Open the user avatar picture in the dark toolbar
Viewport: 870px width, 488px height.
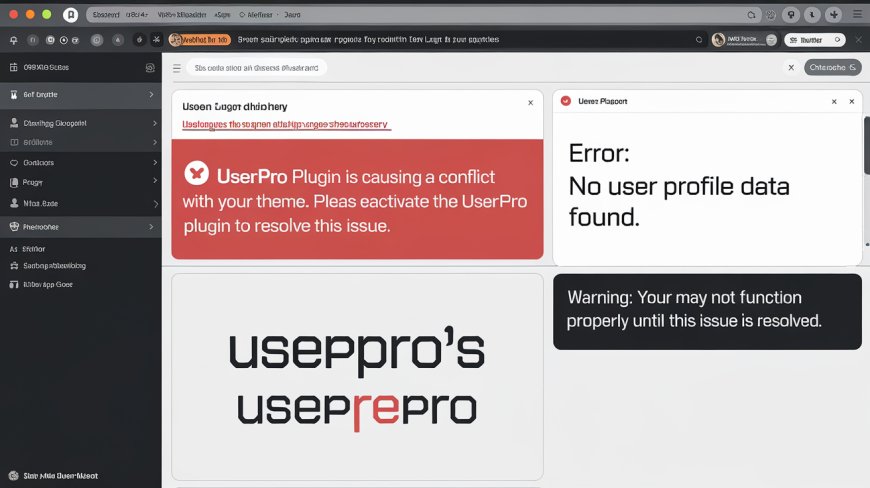(x=719, y=39)
